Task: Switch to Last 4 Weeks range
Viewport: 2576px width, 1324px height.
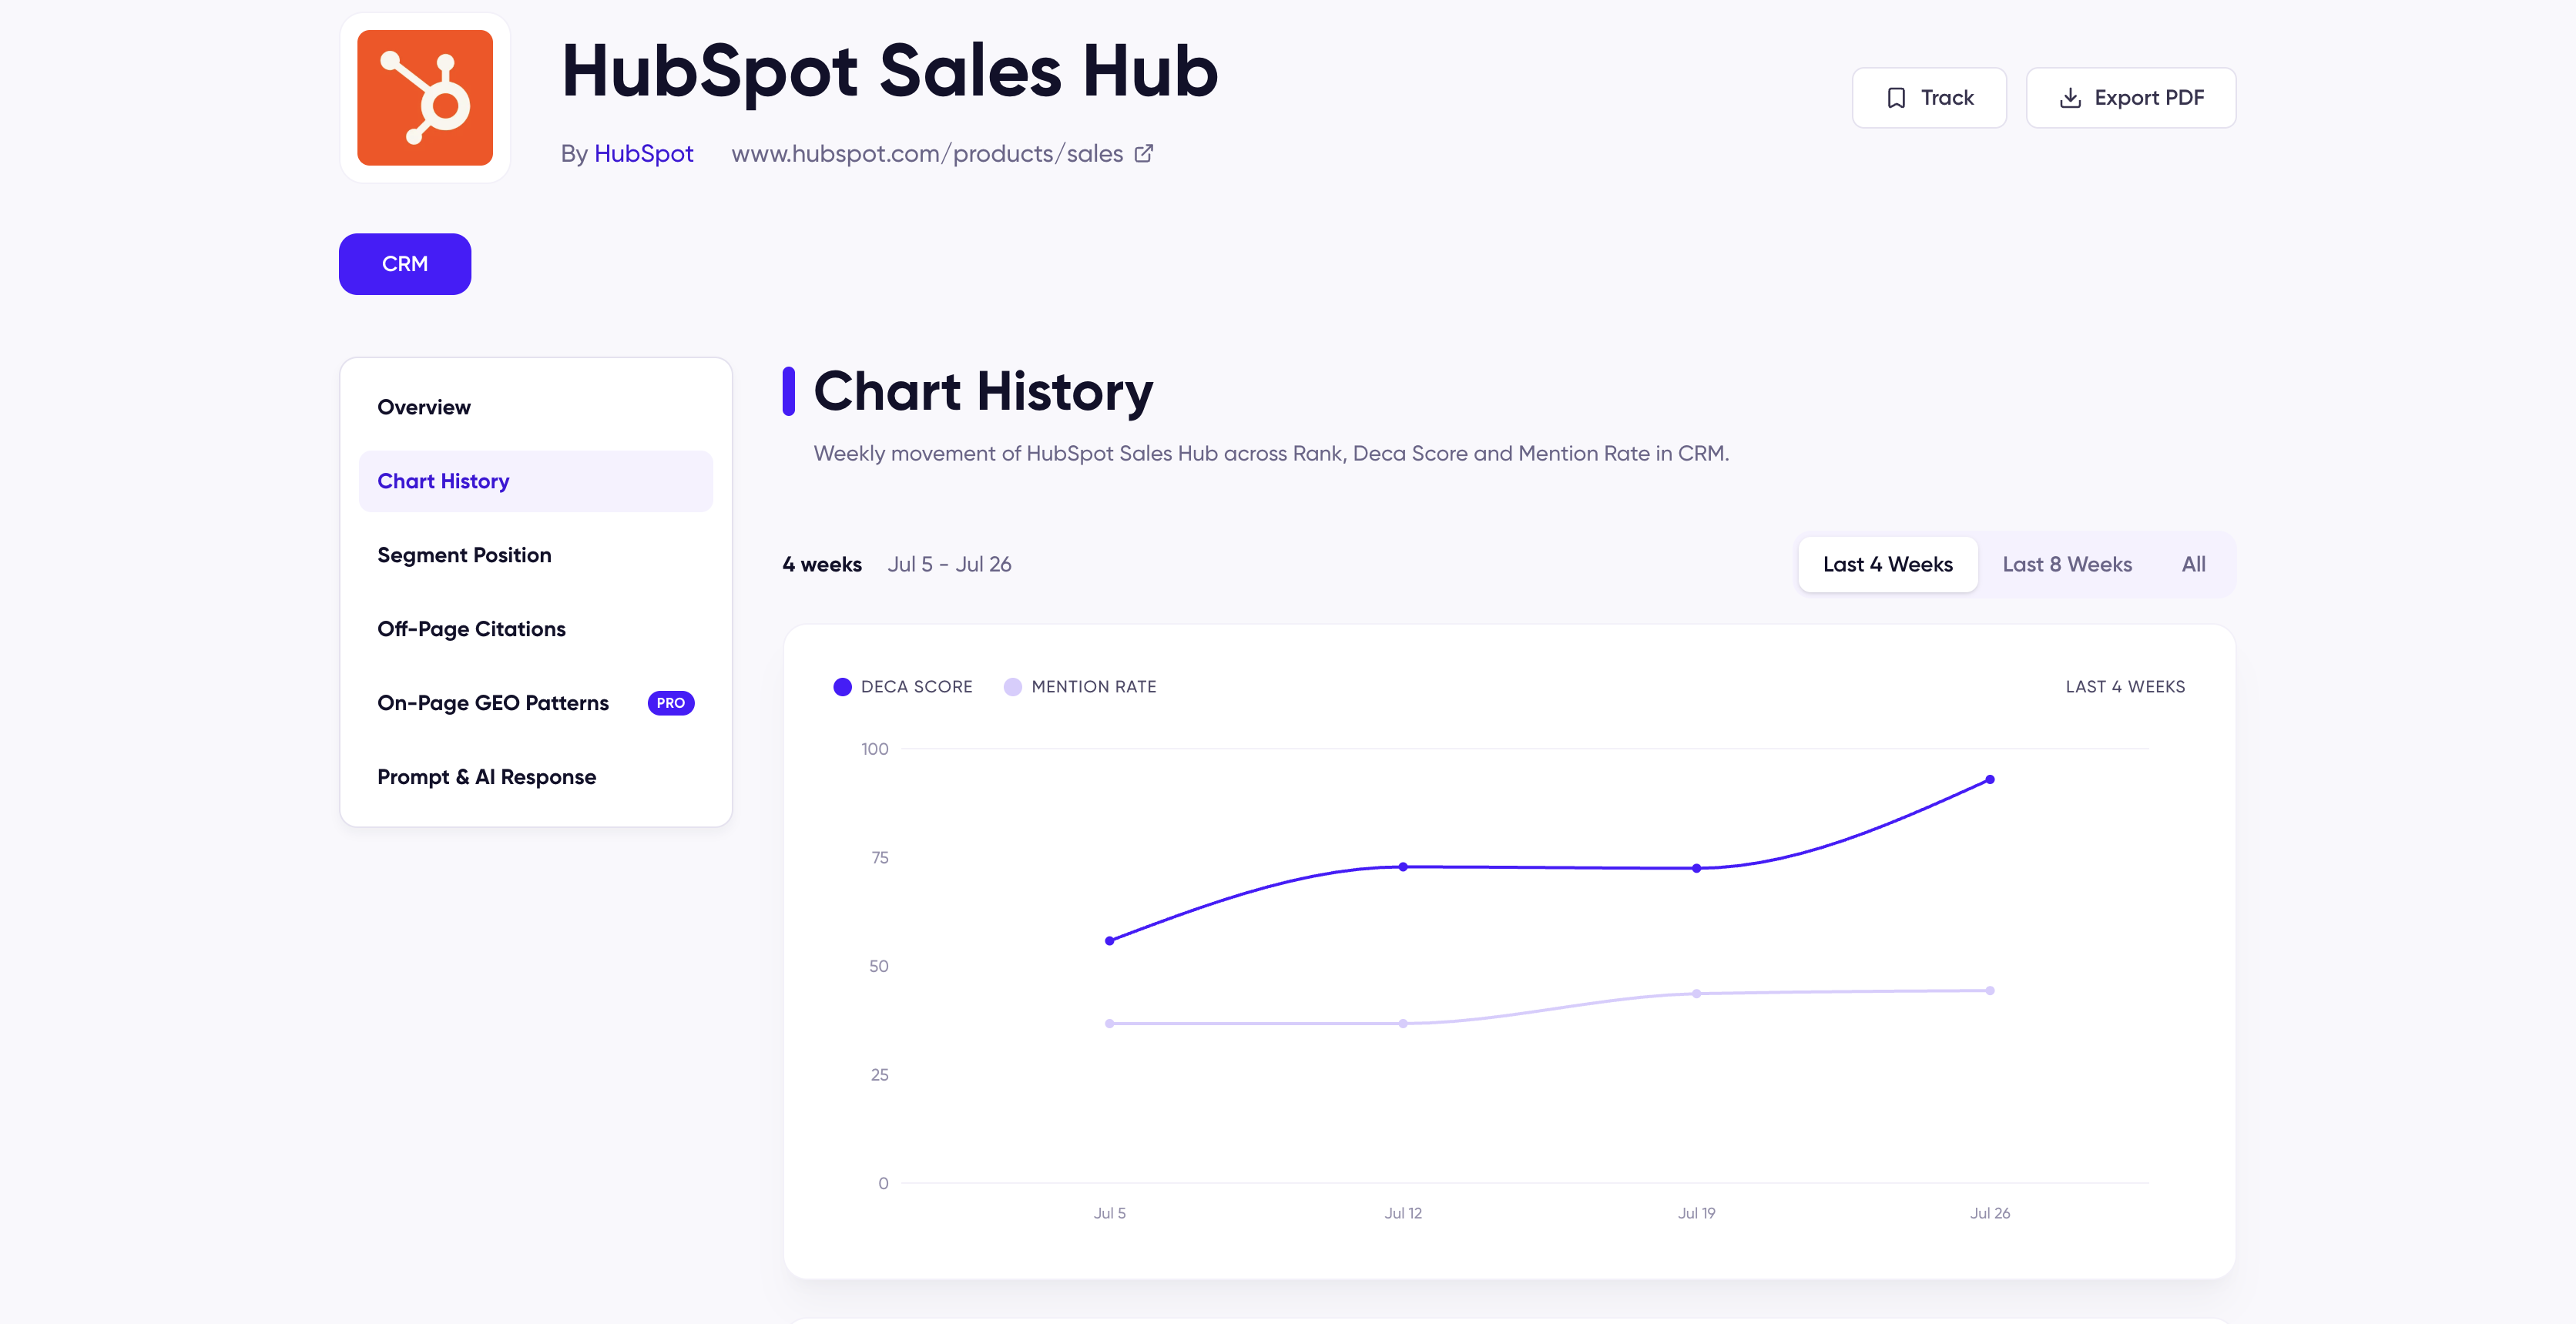Action: (1888, 564)
